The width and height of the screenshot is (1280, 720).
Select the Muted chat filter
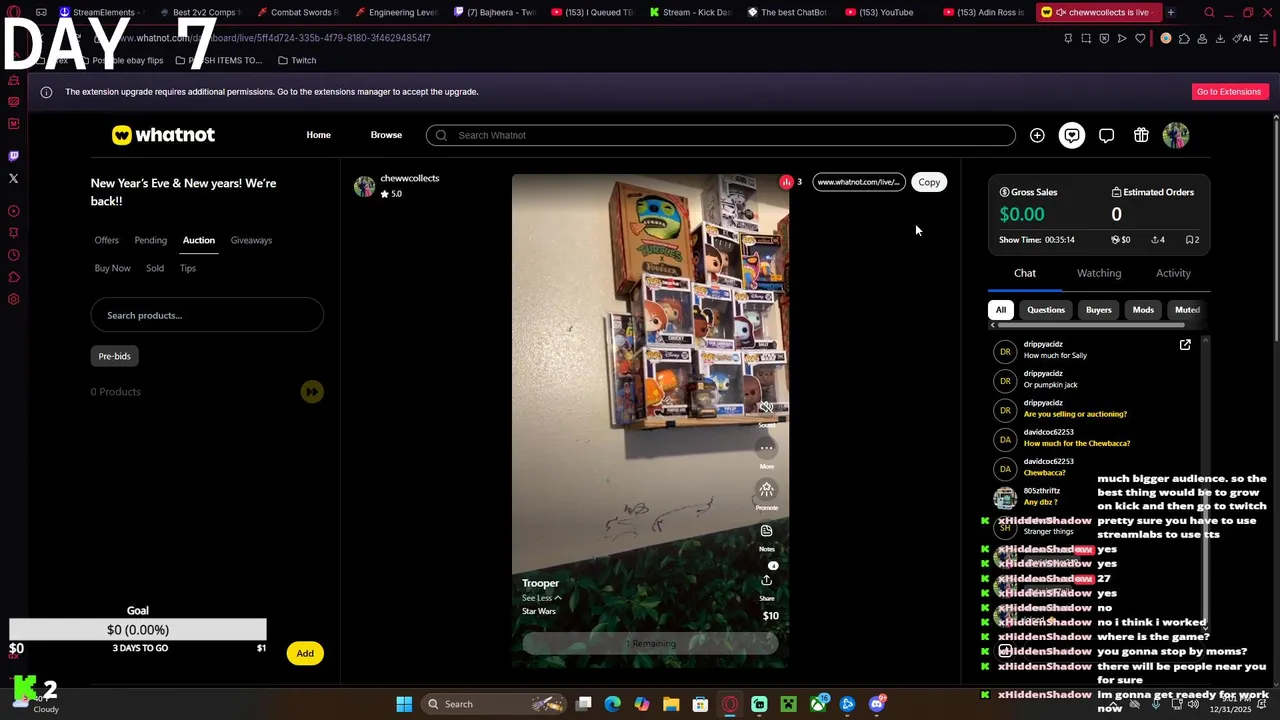1187,310
